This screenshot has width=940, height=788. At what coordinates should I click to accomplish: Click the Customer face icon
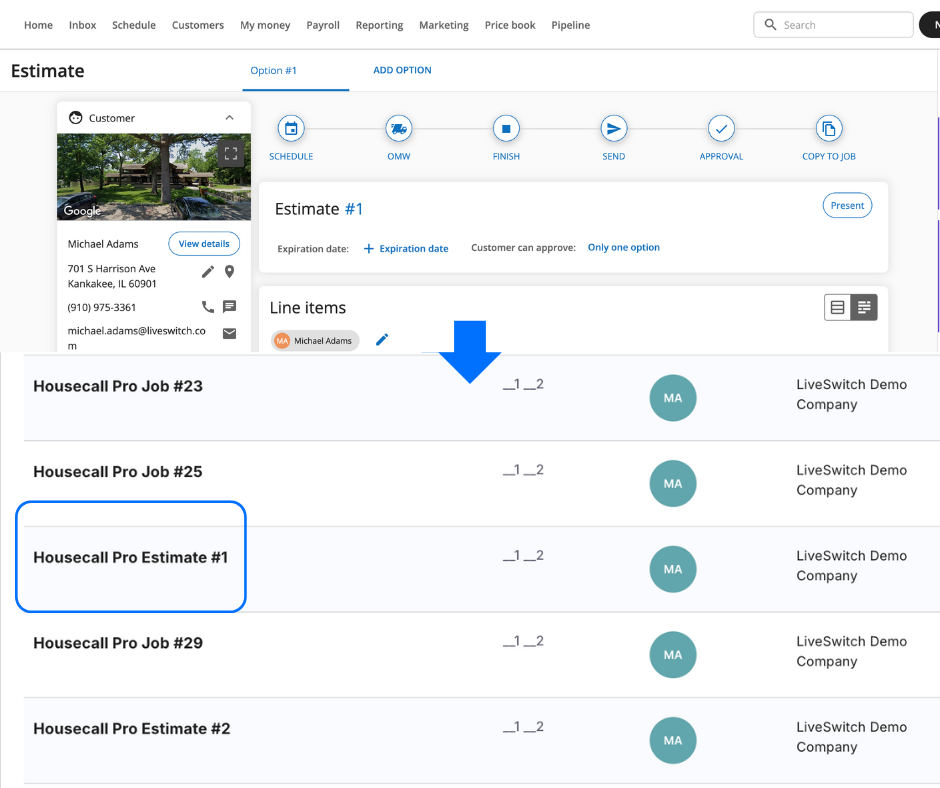76,118
